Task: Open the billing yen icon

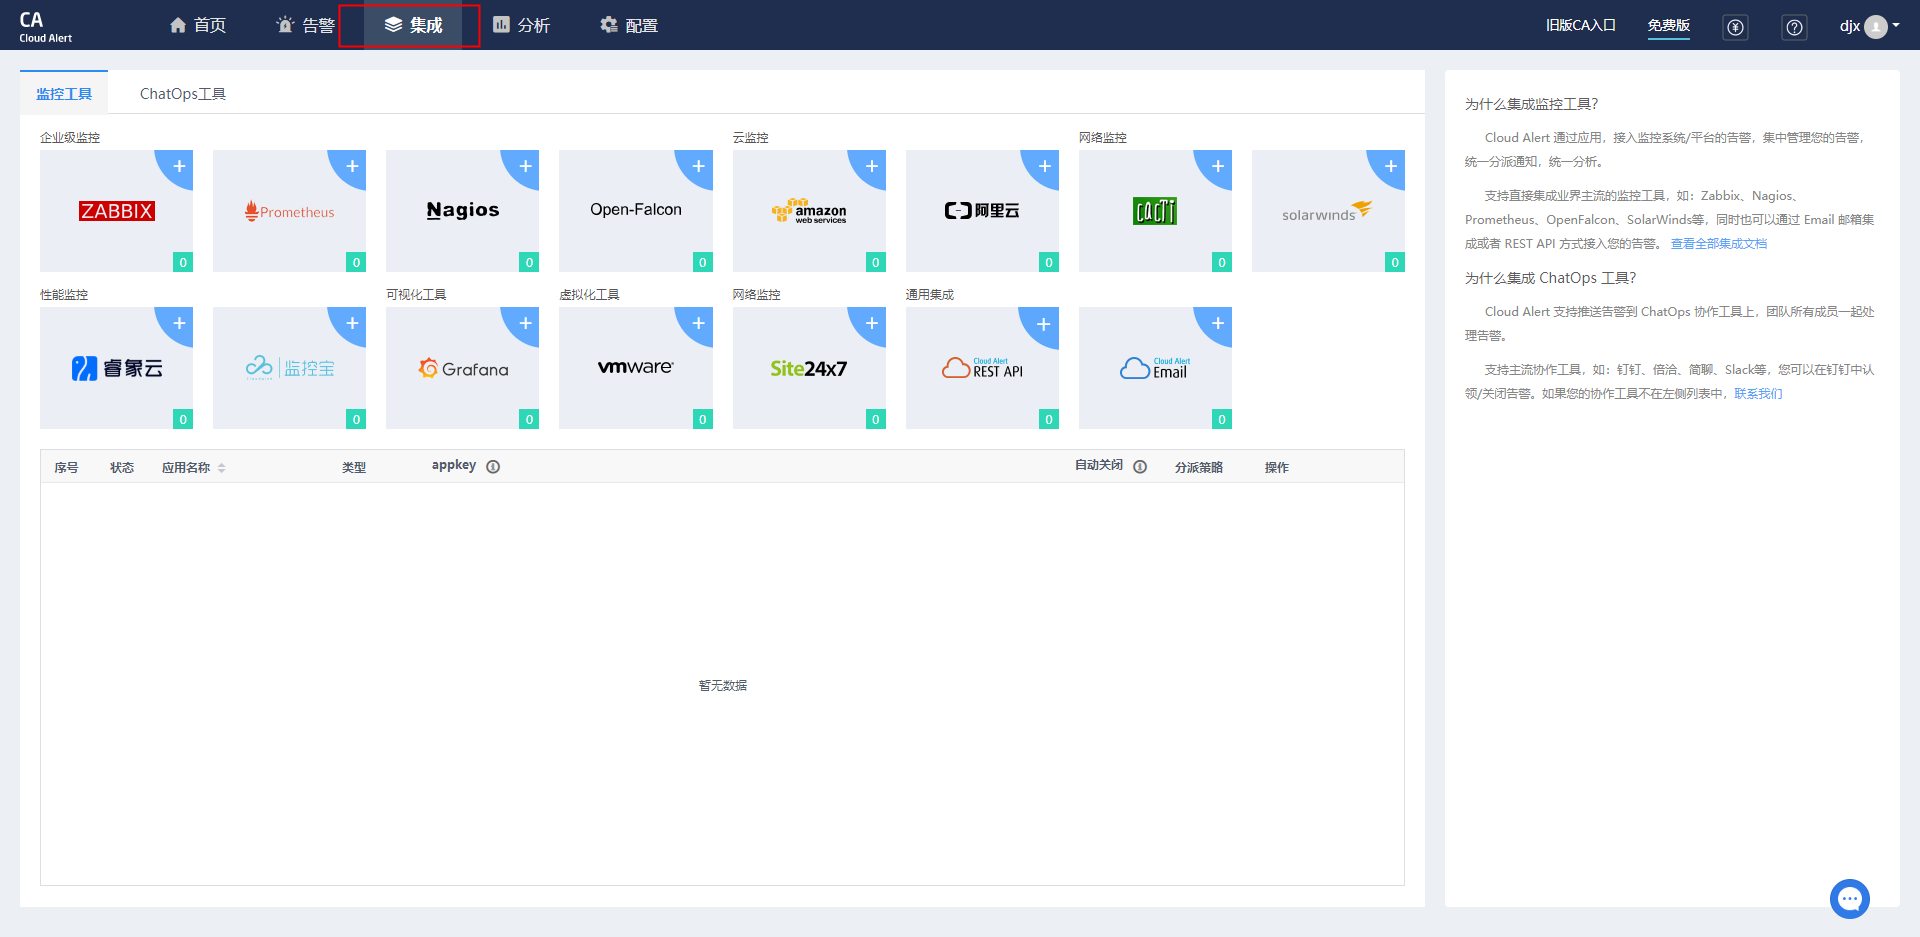Action: click(x=1735, y=27)
